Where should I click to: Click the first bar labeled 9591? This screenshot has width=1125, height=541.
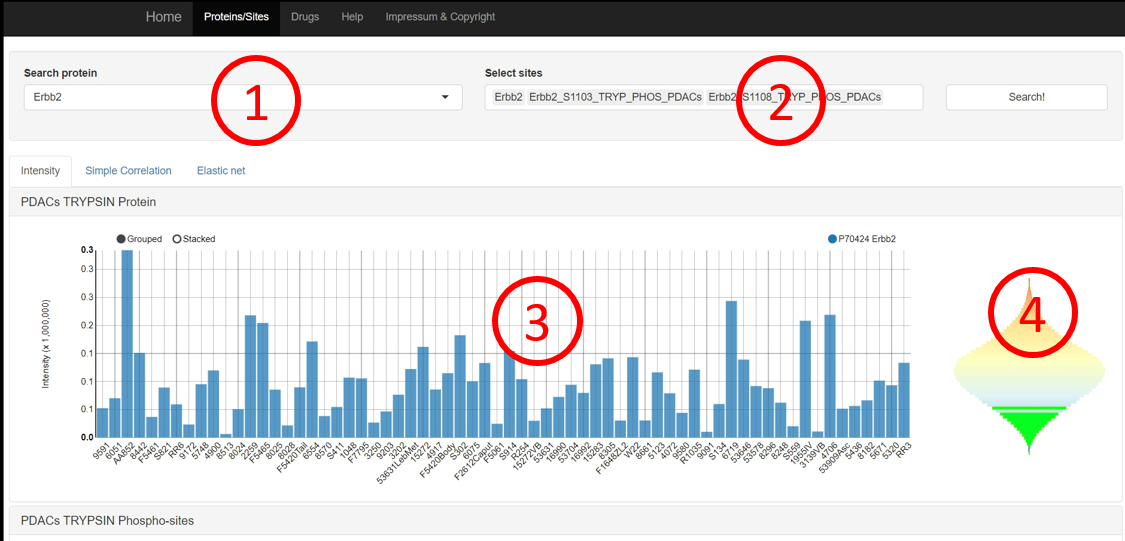coord(102,422)
